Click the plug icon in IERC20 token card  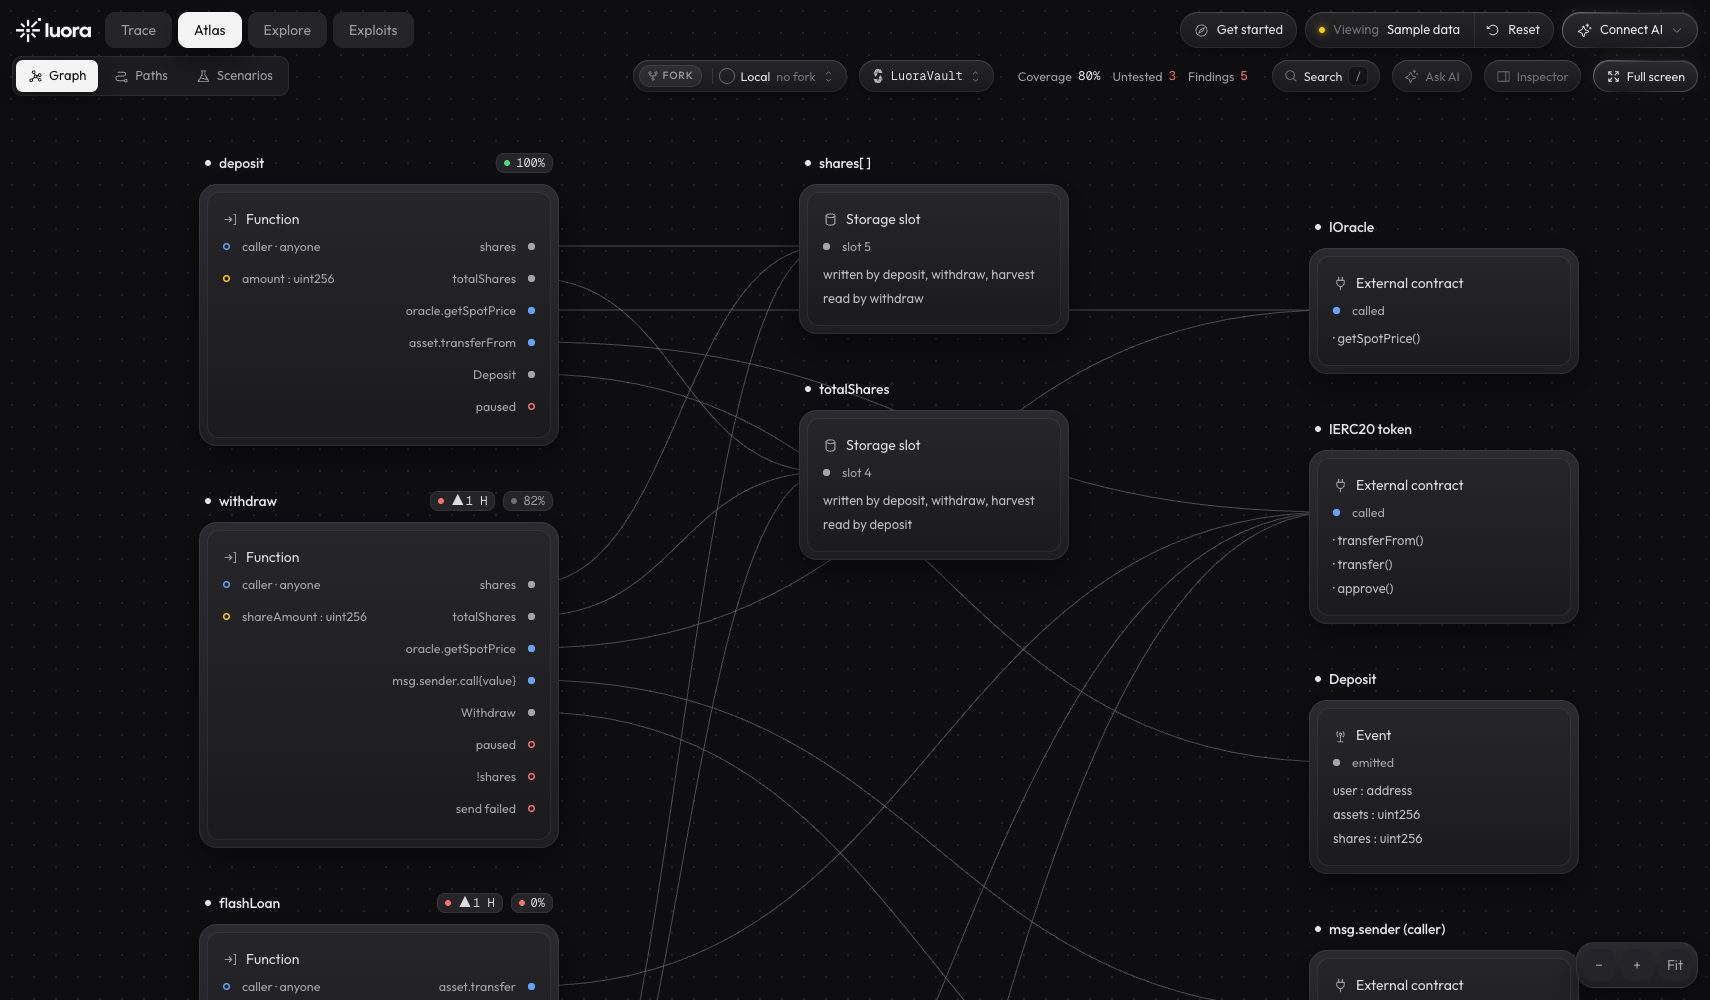tap(1340, 485)
